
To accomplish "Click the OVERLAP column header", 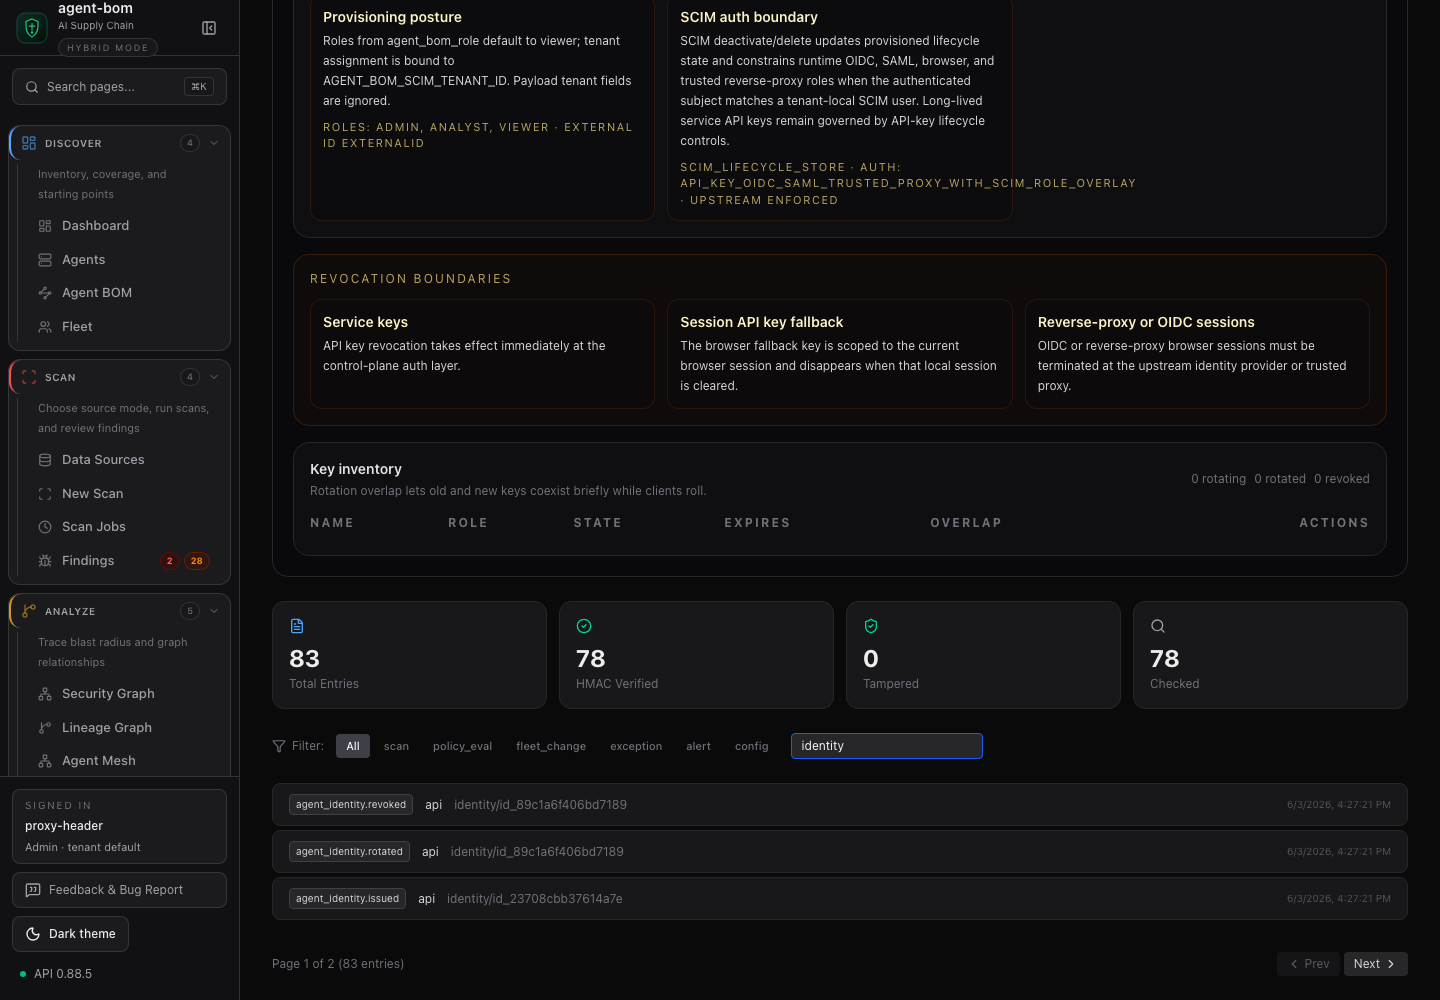I will click(966, 523).
